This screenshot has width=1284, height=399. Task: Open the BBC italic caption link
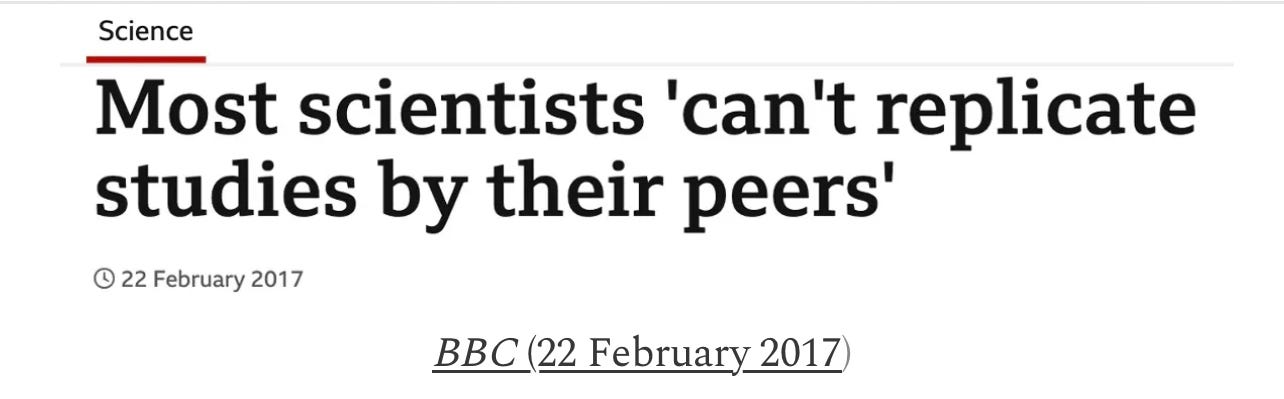pyautogui.click(x=477, y=354)
